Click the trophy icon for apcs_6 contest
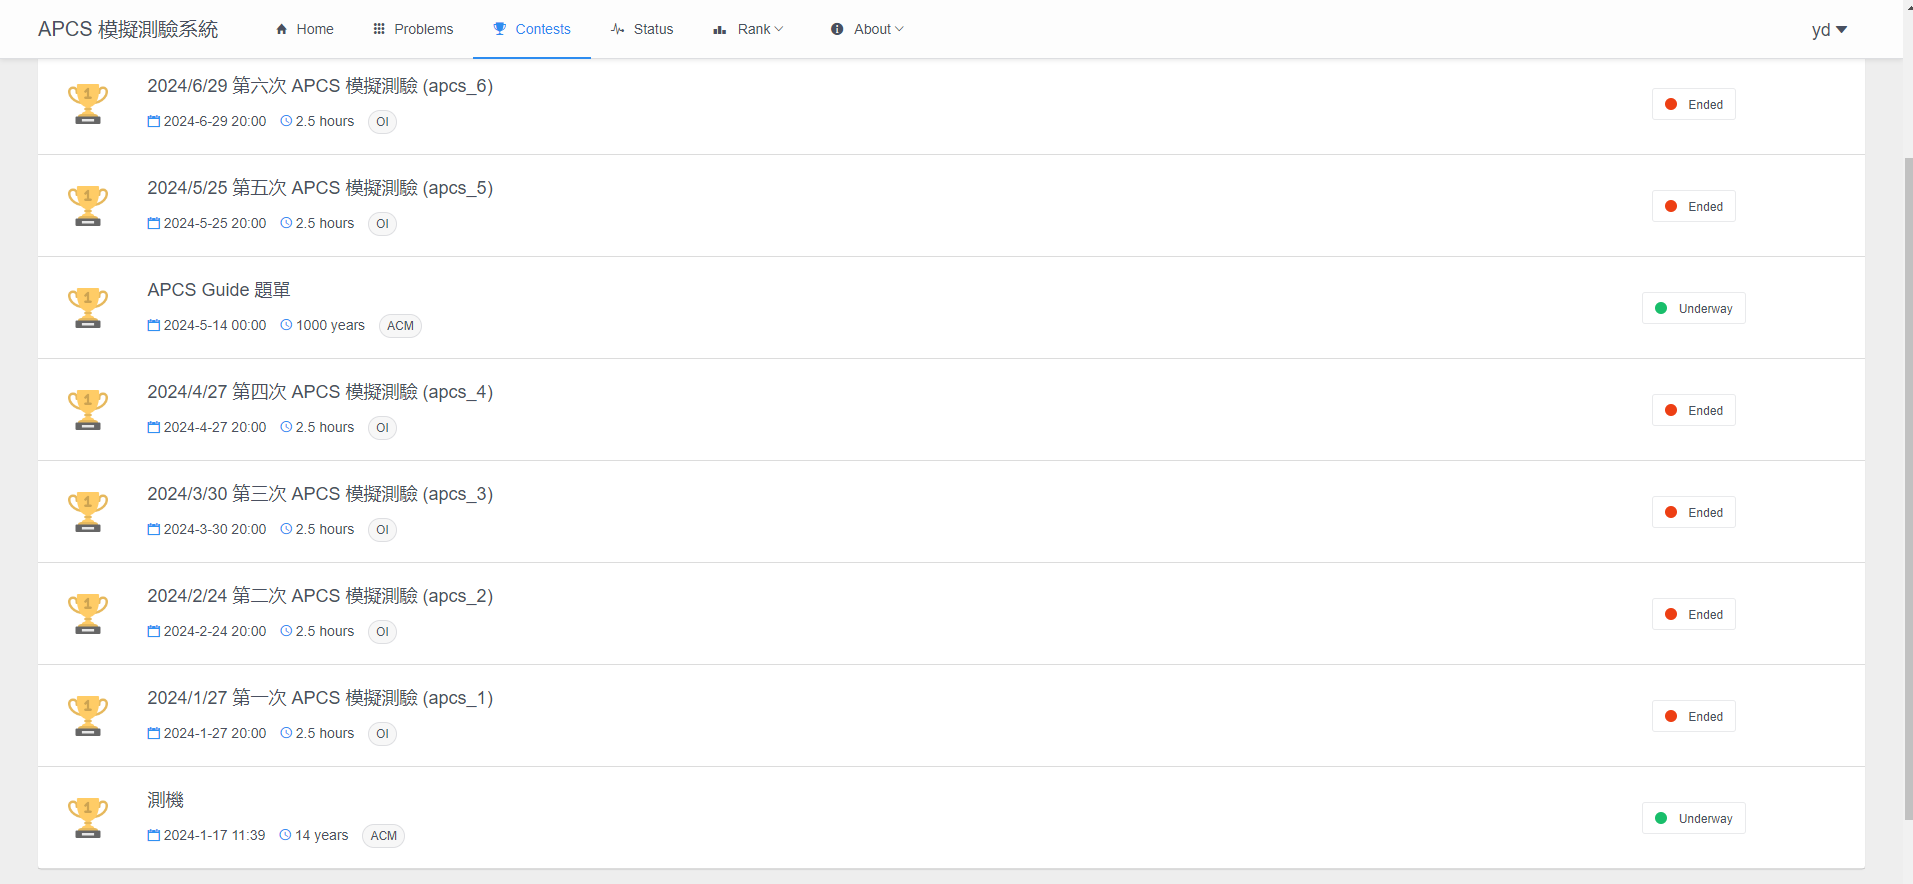The width and height of the screenshot is (1913, 884). (88, 104)
